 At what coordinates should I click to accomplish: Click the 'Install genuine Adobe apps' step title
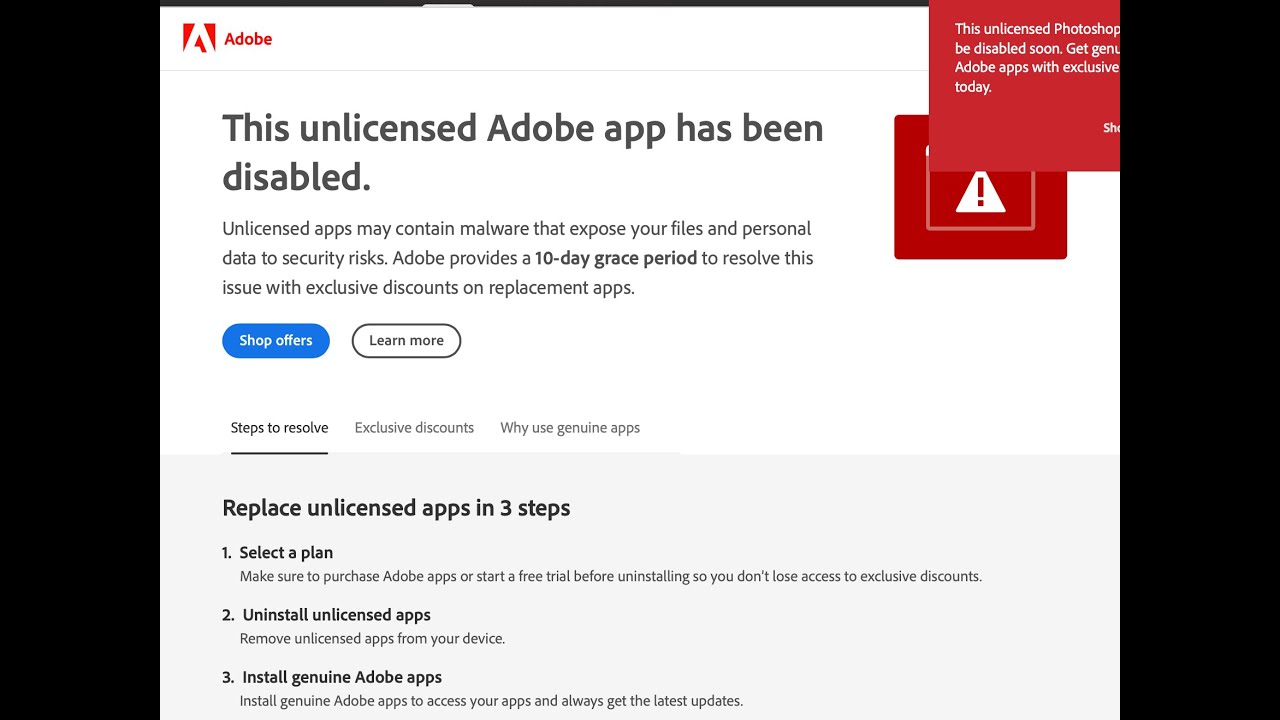tap(342, 677)
